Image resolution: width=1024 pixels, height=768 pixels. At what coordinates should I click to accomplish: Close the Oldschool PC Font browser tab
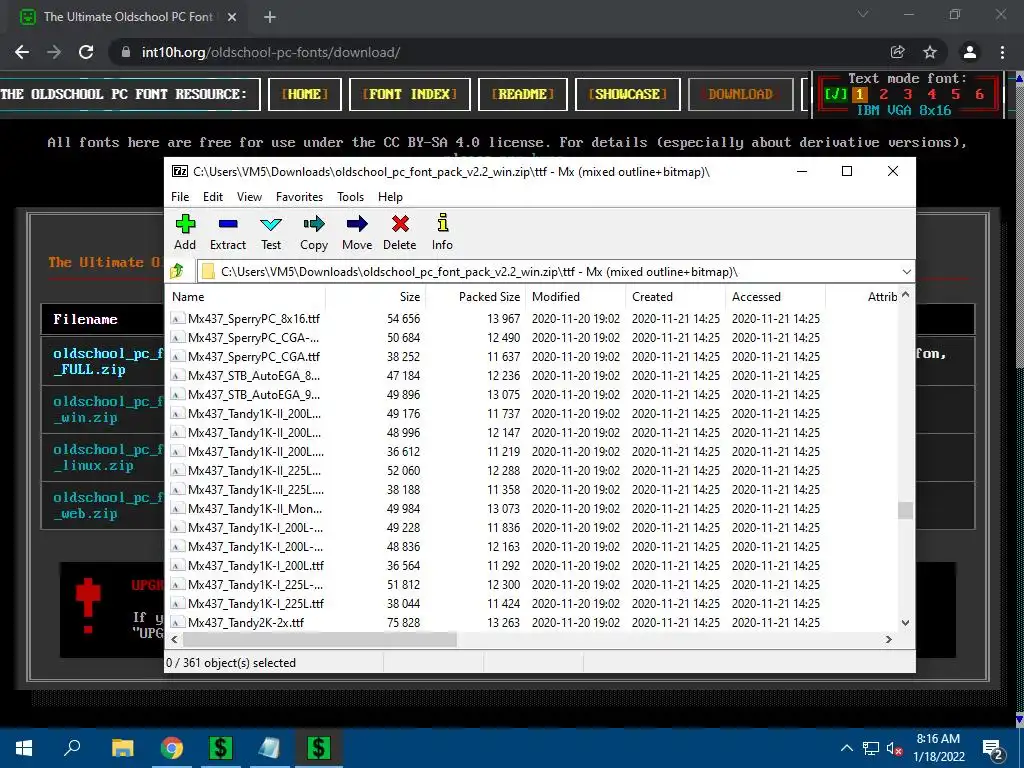(232, 17)
